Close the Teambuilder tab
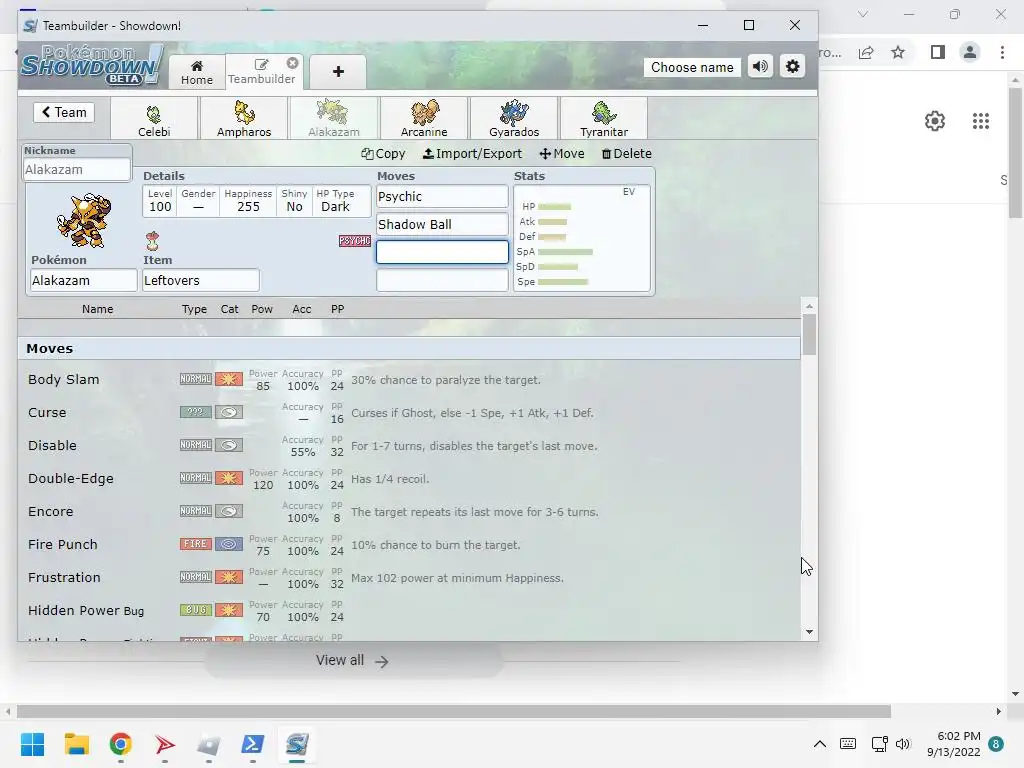The height and width of the screenshot is (768, 1024). [293, 63]
